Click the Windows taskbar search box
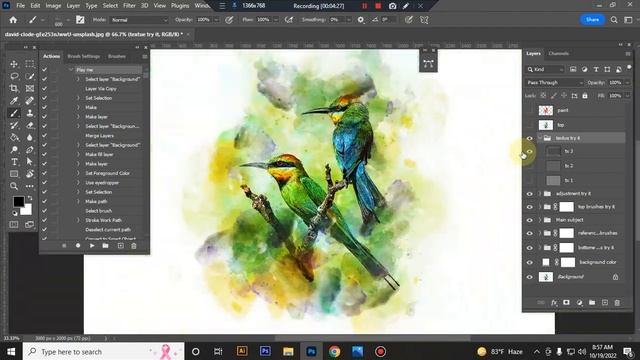Screen dimensions: 640x360 (x=104, y=351)
